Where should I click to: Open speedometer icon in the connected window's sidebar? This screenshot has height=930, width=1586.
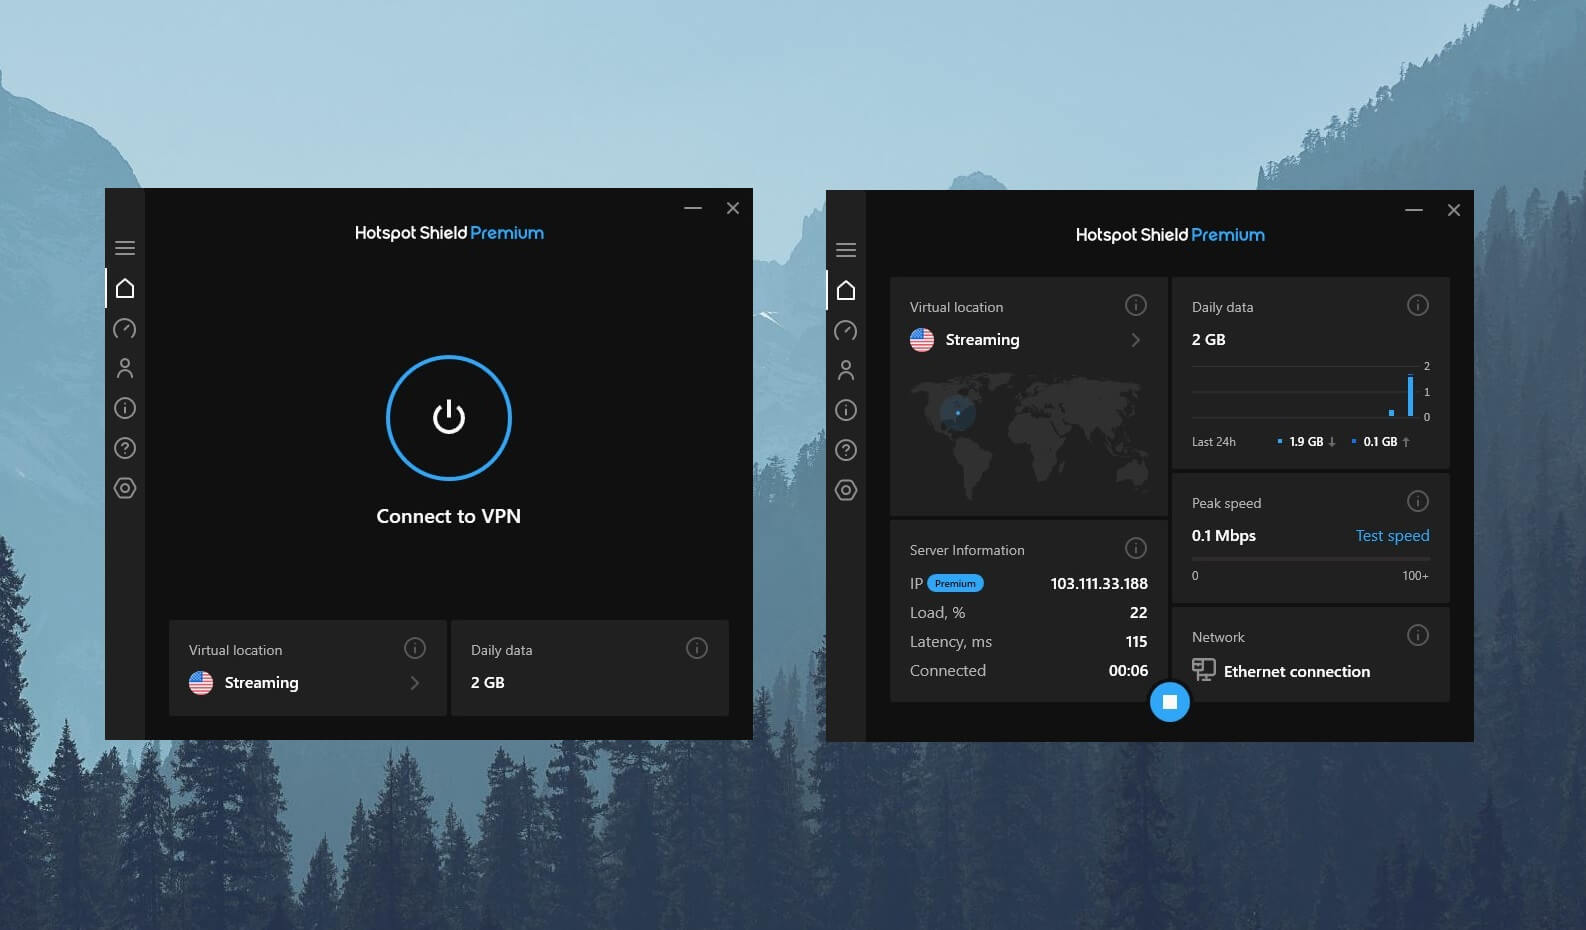(x=846, y=331)
